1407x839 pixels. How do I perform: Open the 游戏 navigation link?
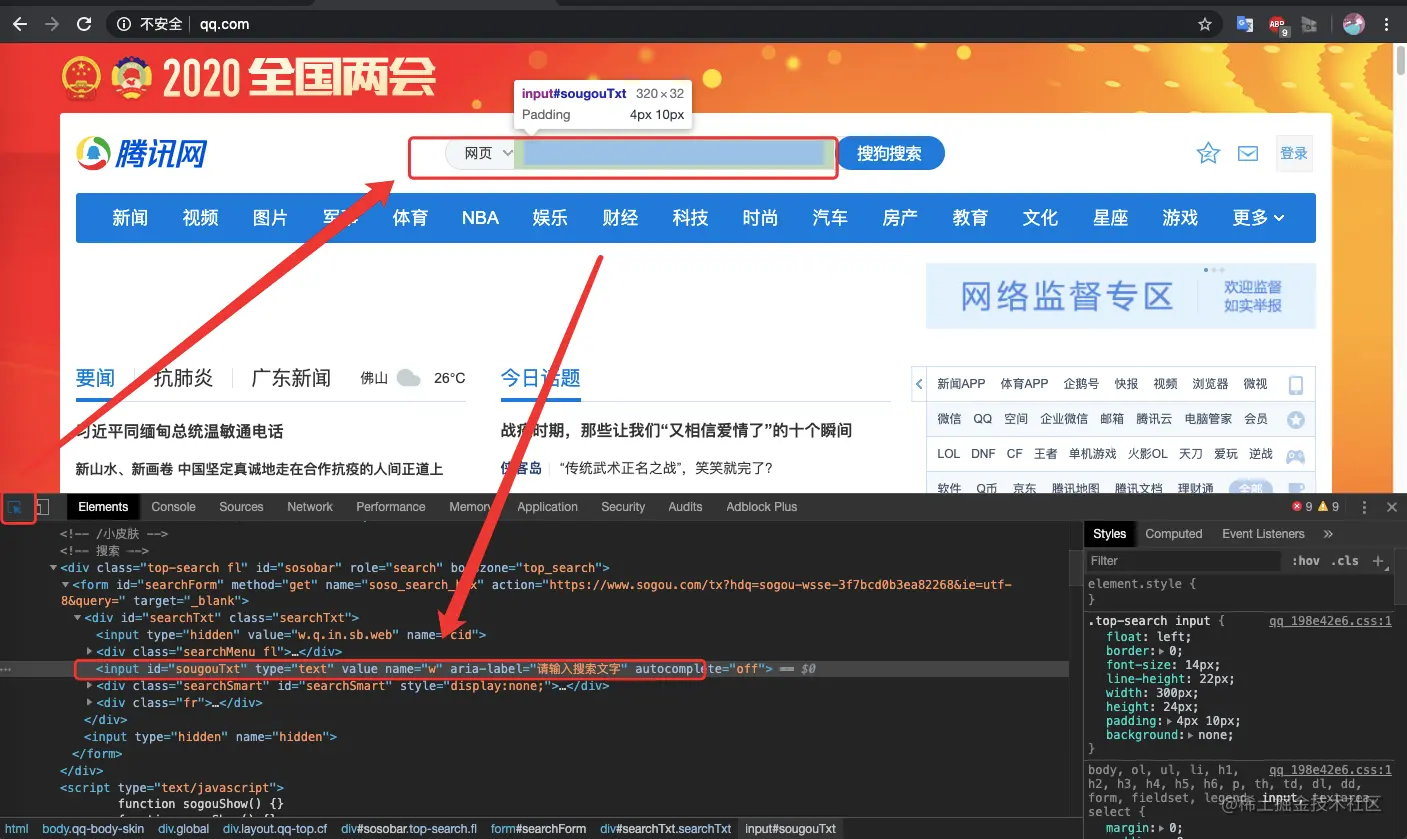tap(1180, 218)
